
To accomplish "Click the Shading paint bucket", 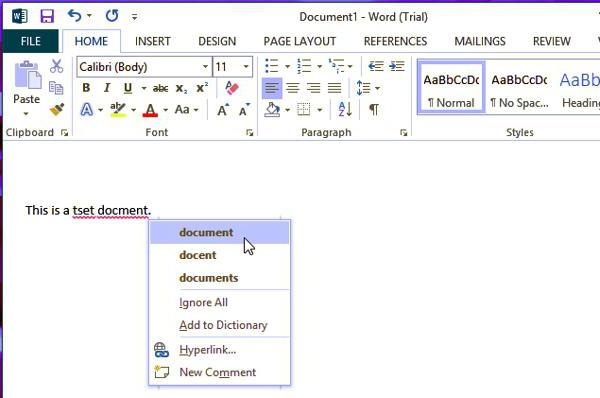I will tap(272, 110).
